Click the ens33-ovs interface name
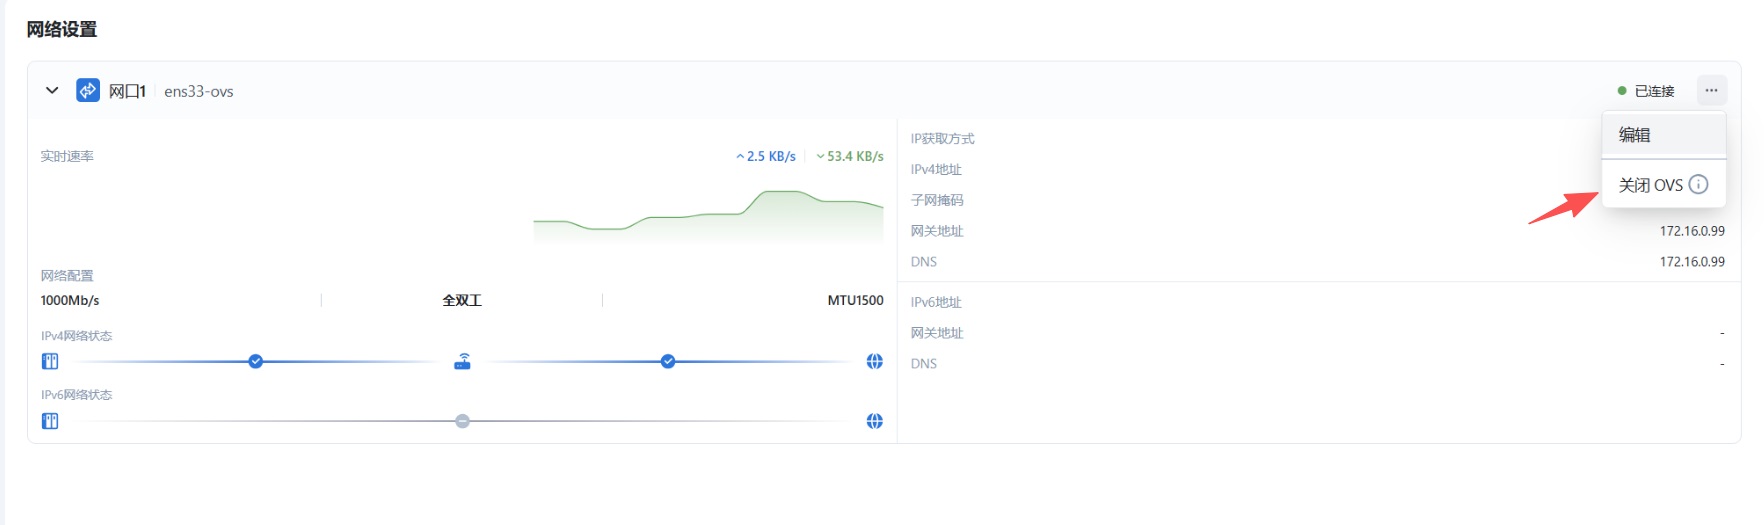Image resolution: width=1764 pixels, height=525 pixels. [x=199, y=91]
